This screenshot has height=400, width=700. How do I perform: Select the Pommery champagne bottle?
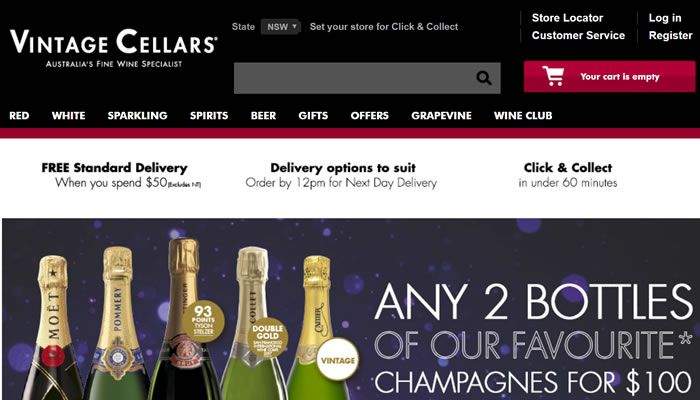pyautogui.click(x=117, y=324)
